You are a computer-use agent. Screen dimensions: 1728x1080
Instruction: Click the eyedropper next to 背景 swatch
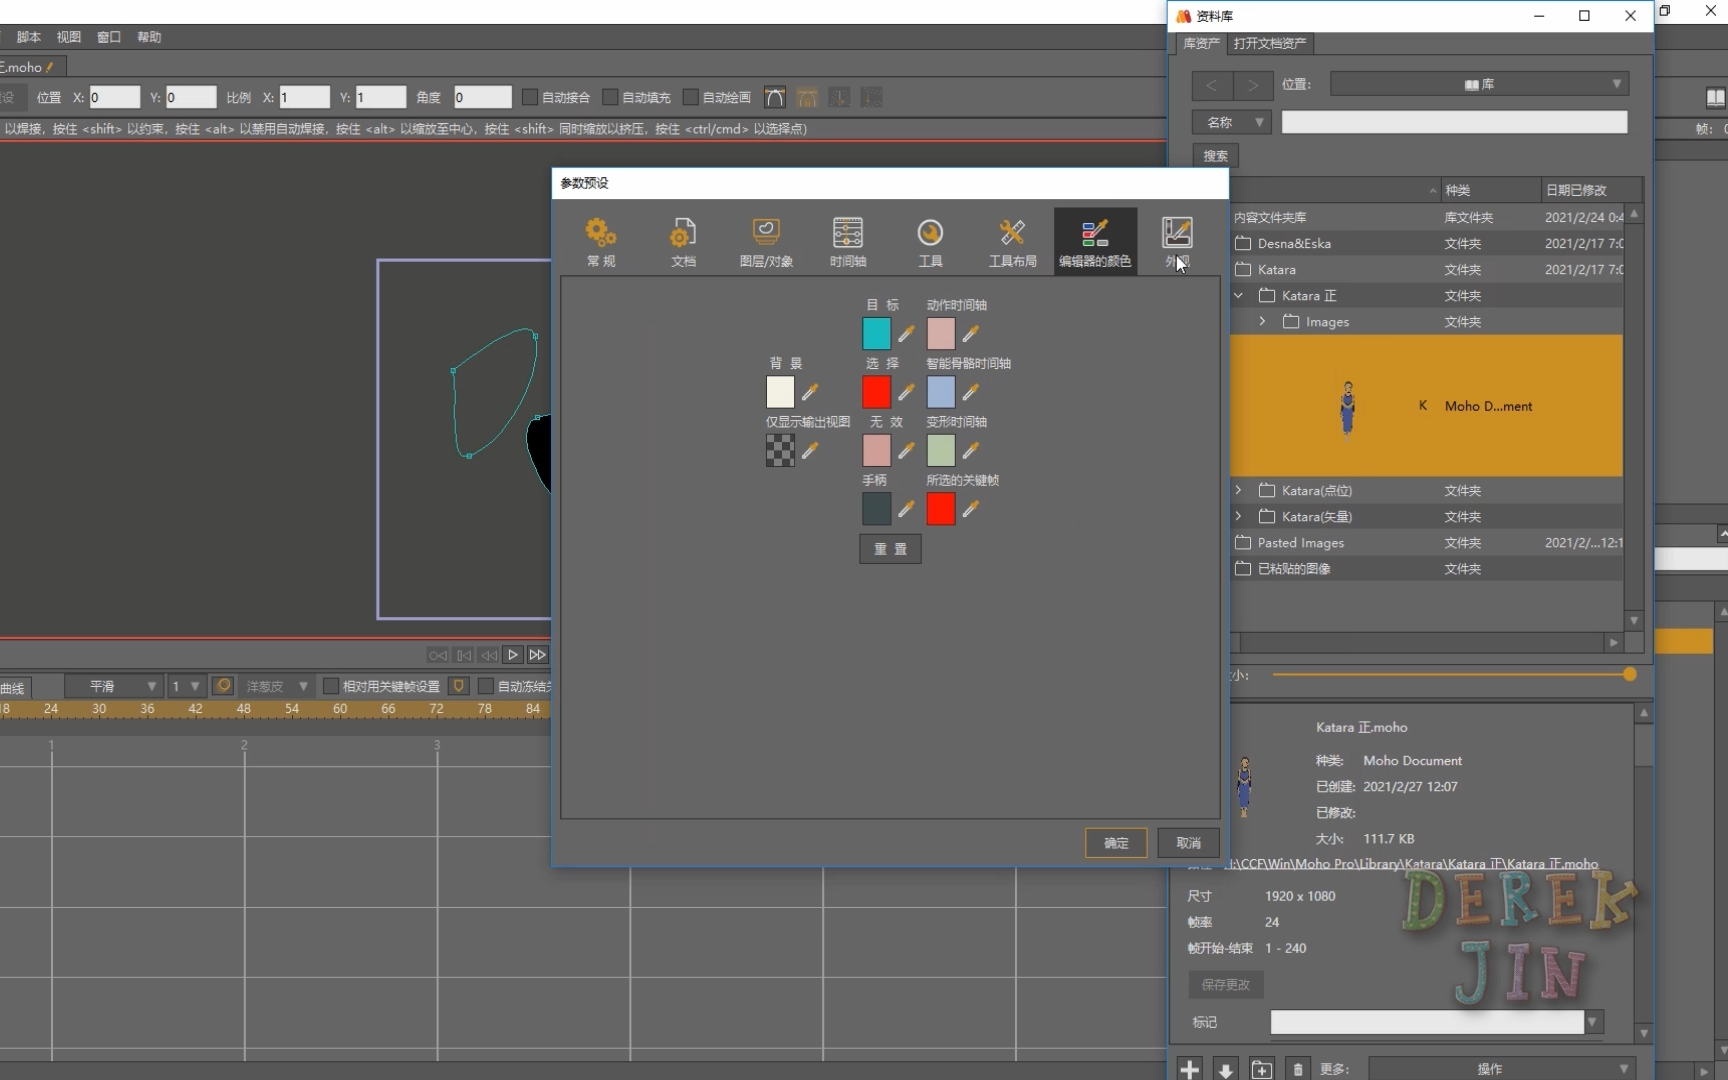pos(810,392)
